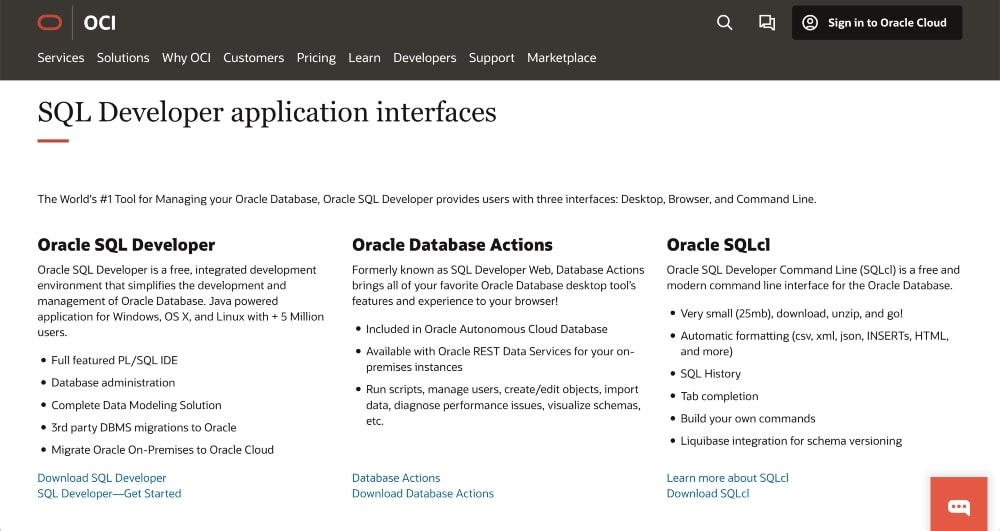Open the contact chat icon in header
Screen dimensions: 1000x531
(x=767, y=23)
